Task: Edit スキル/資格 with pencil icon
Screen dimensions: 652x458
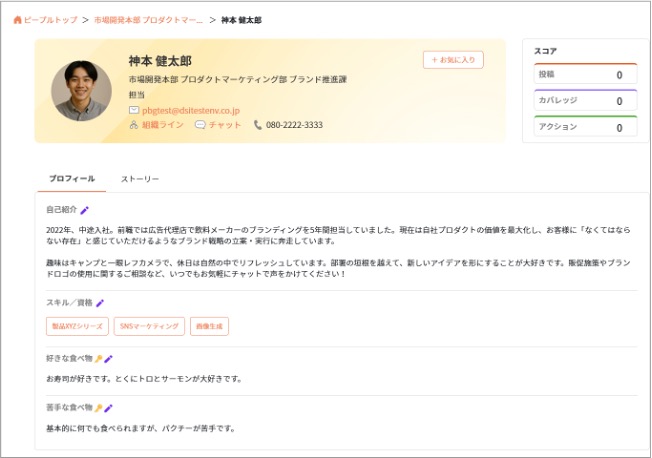Action: [100, 303]
